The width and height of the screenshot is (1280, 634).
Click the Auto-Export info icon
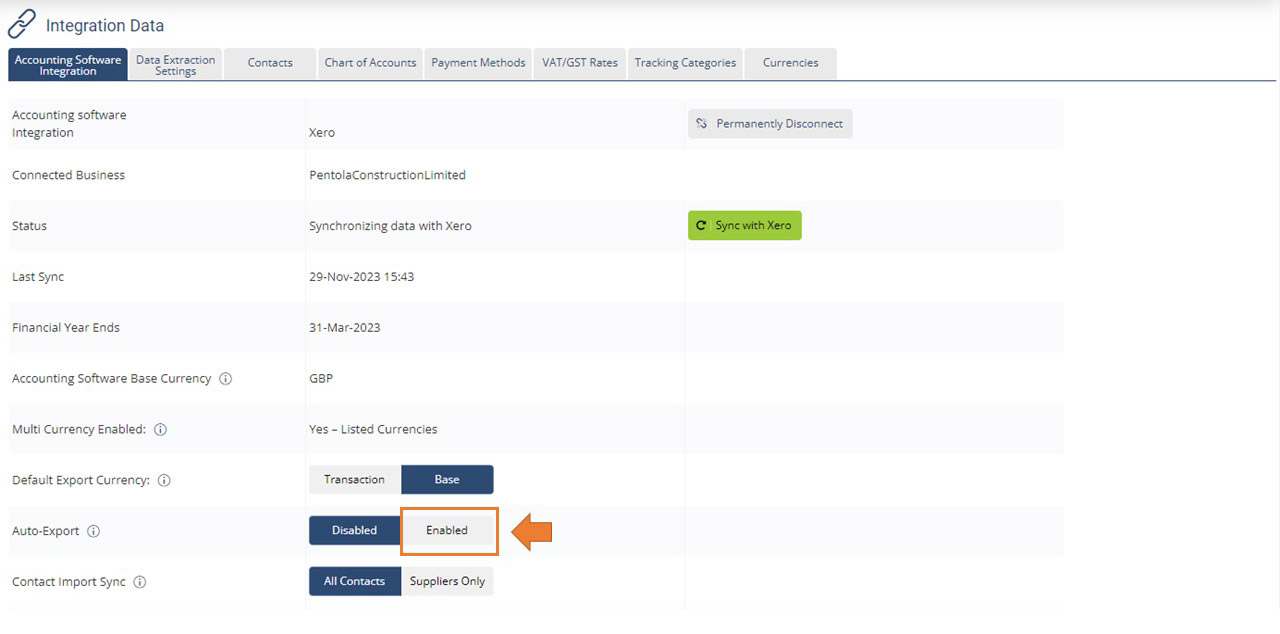click(92, 531)
